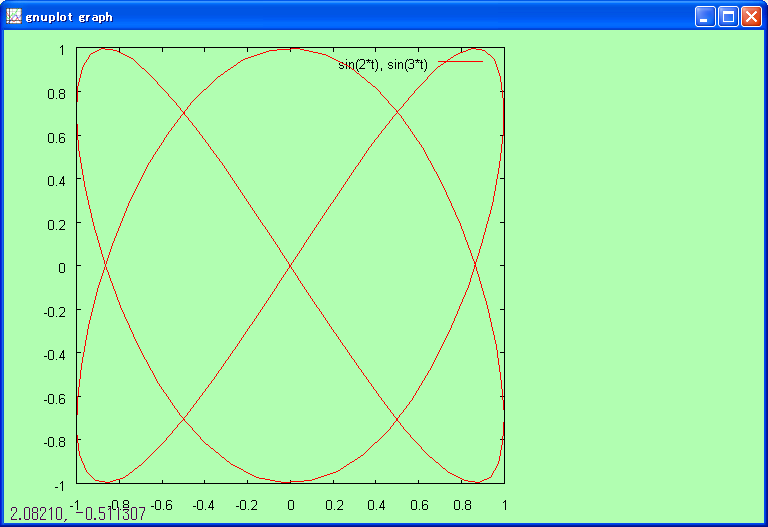The width and height of the screenshot is (768, 527).
Task: Click the legend label 'sin(2*t), sin(3*t)'
Action: tap(383, 64)
